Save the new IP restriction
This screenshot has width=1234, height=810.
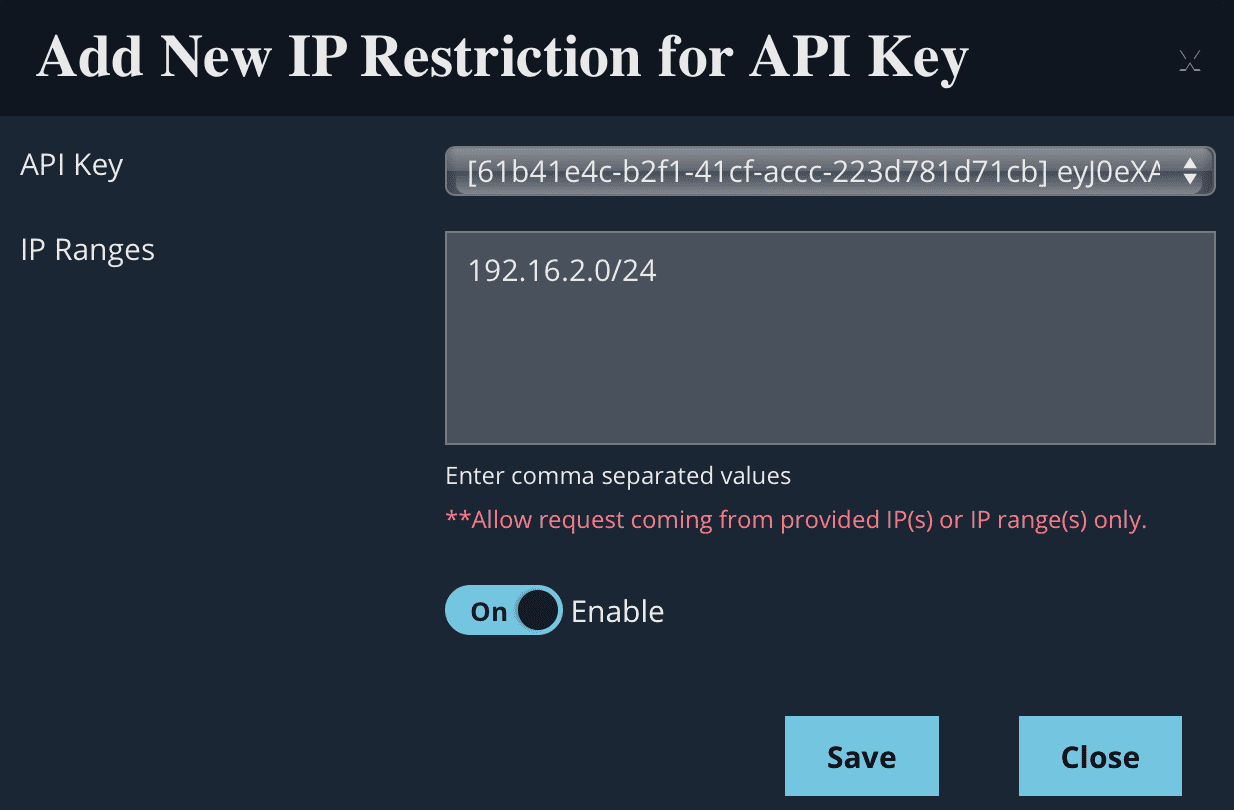pyautogui.click(x=861, y=755)
